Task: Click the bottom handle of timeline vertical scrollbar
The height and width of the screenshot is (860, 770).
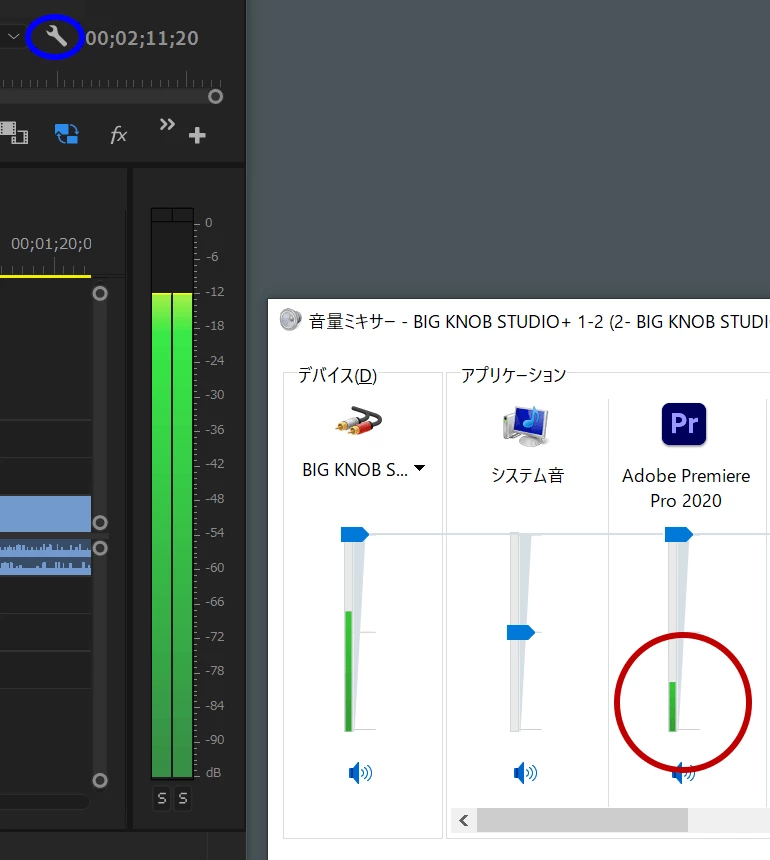Action: [100, 780]
